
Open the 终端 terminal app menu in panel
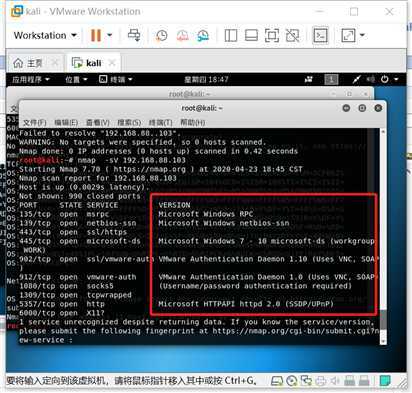pyautogui.click(x=116, y=79)
